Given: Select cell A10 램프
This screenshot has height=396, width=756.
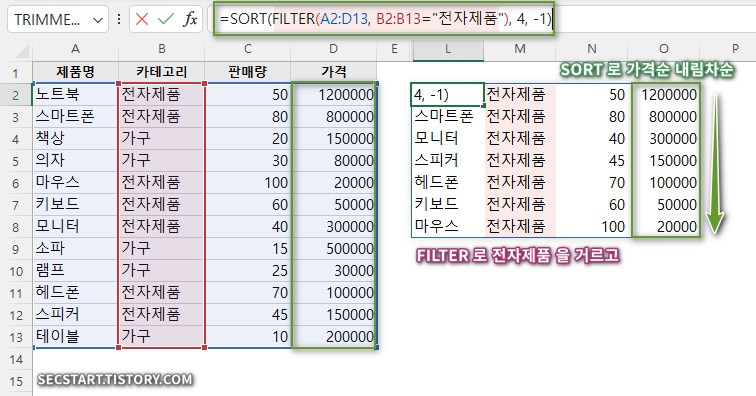Looking at the screenshot, I should [75, 271].
